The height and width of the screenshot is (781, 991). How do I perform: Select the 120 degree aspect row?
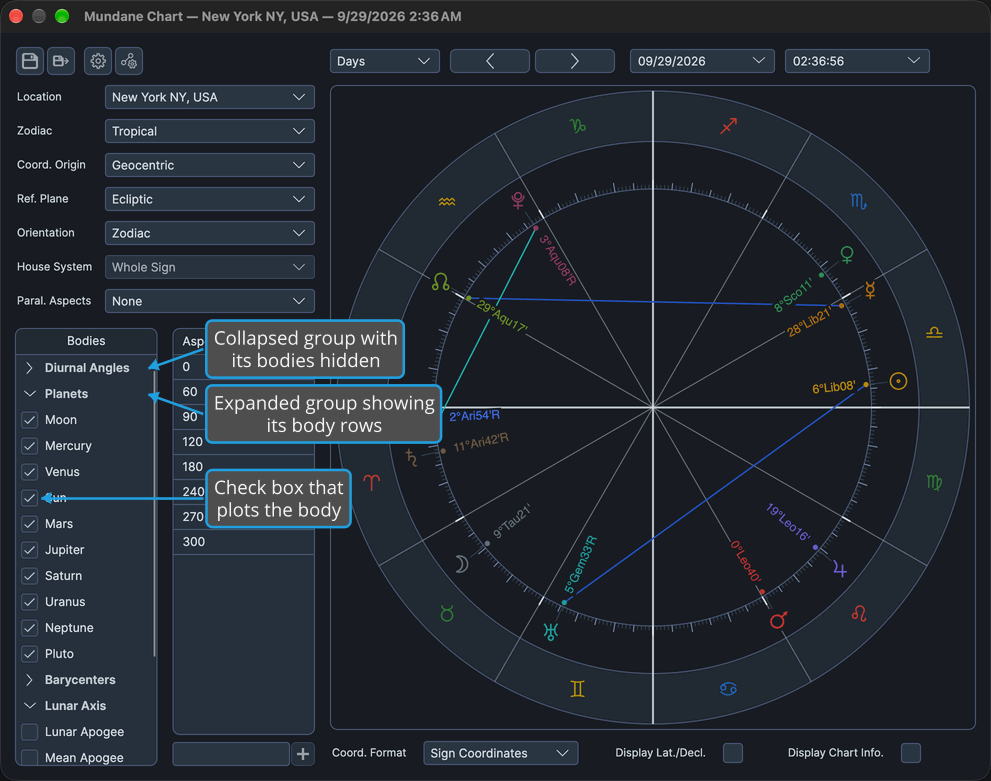[244, 442]
